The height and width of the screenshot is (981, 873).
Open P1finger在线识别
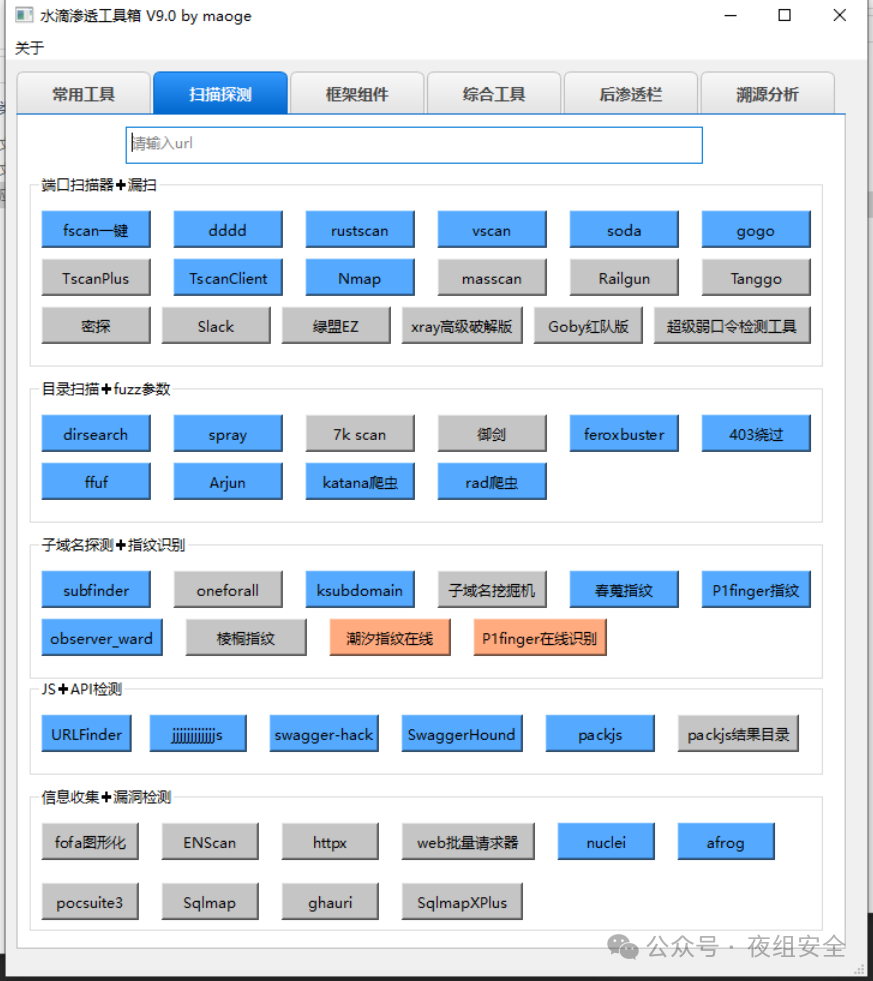[540, 638]
